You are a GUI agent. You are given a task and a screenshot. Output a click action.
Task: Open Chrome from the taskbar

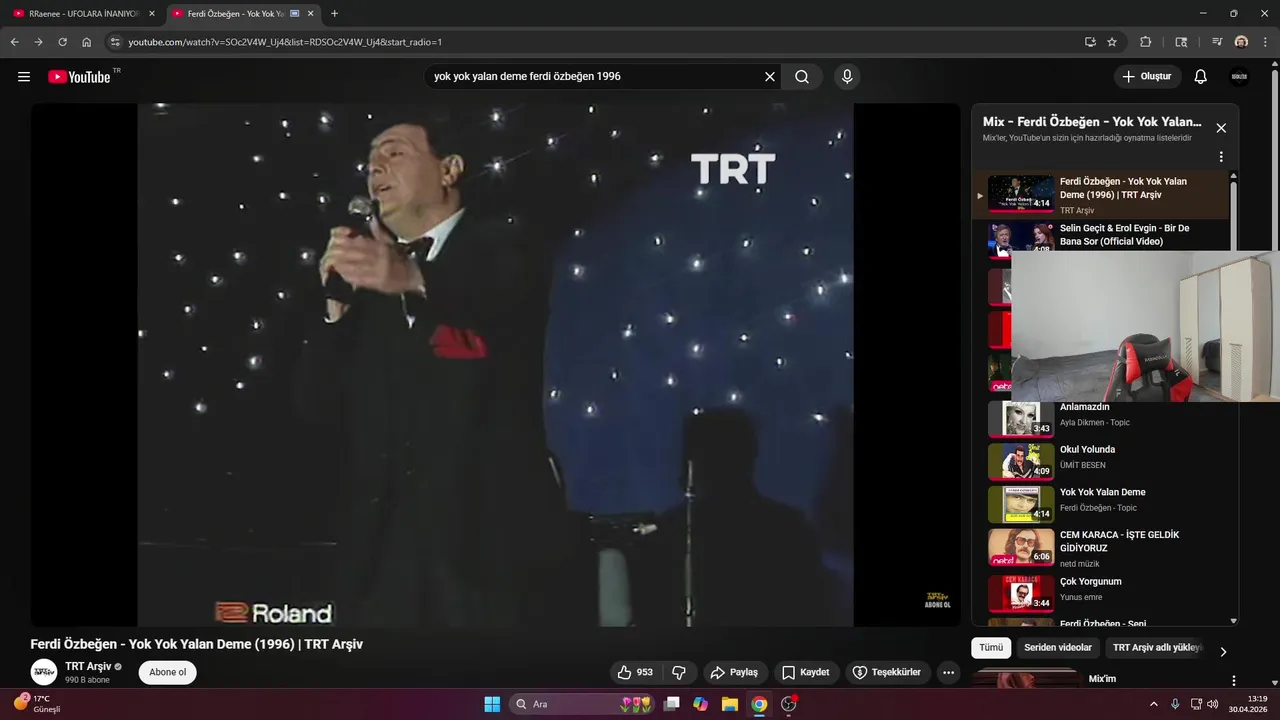tap(759, 704)
